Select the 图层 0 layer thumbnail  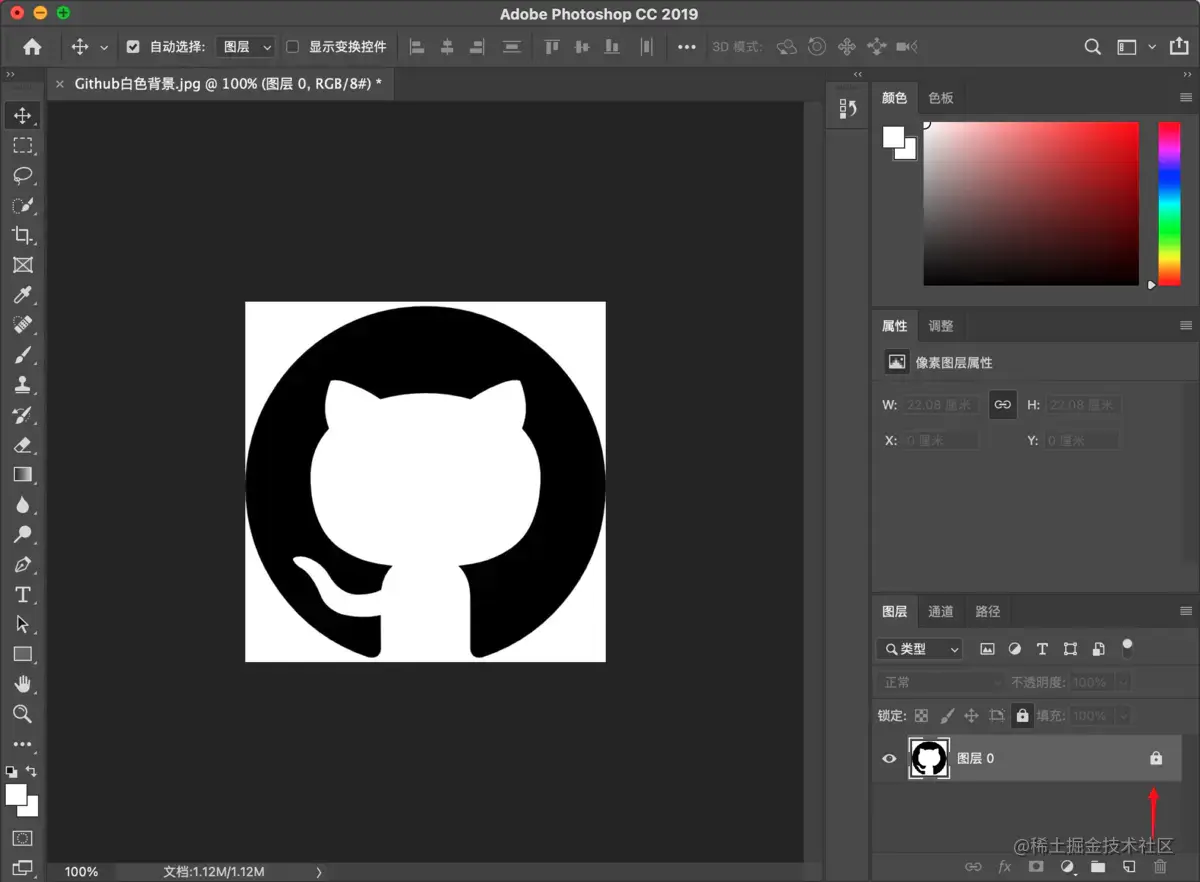pos(929,759)
